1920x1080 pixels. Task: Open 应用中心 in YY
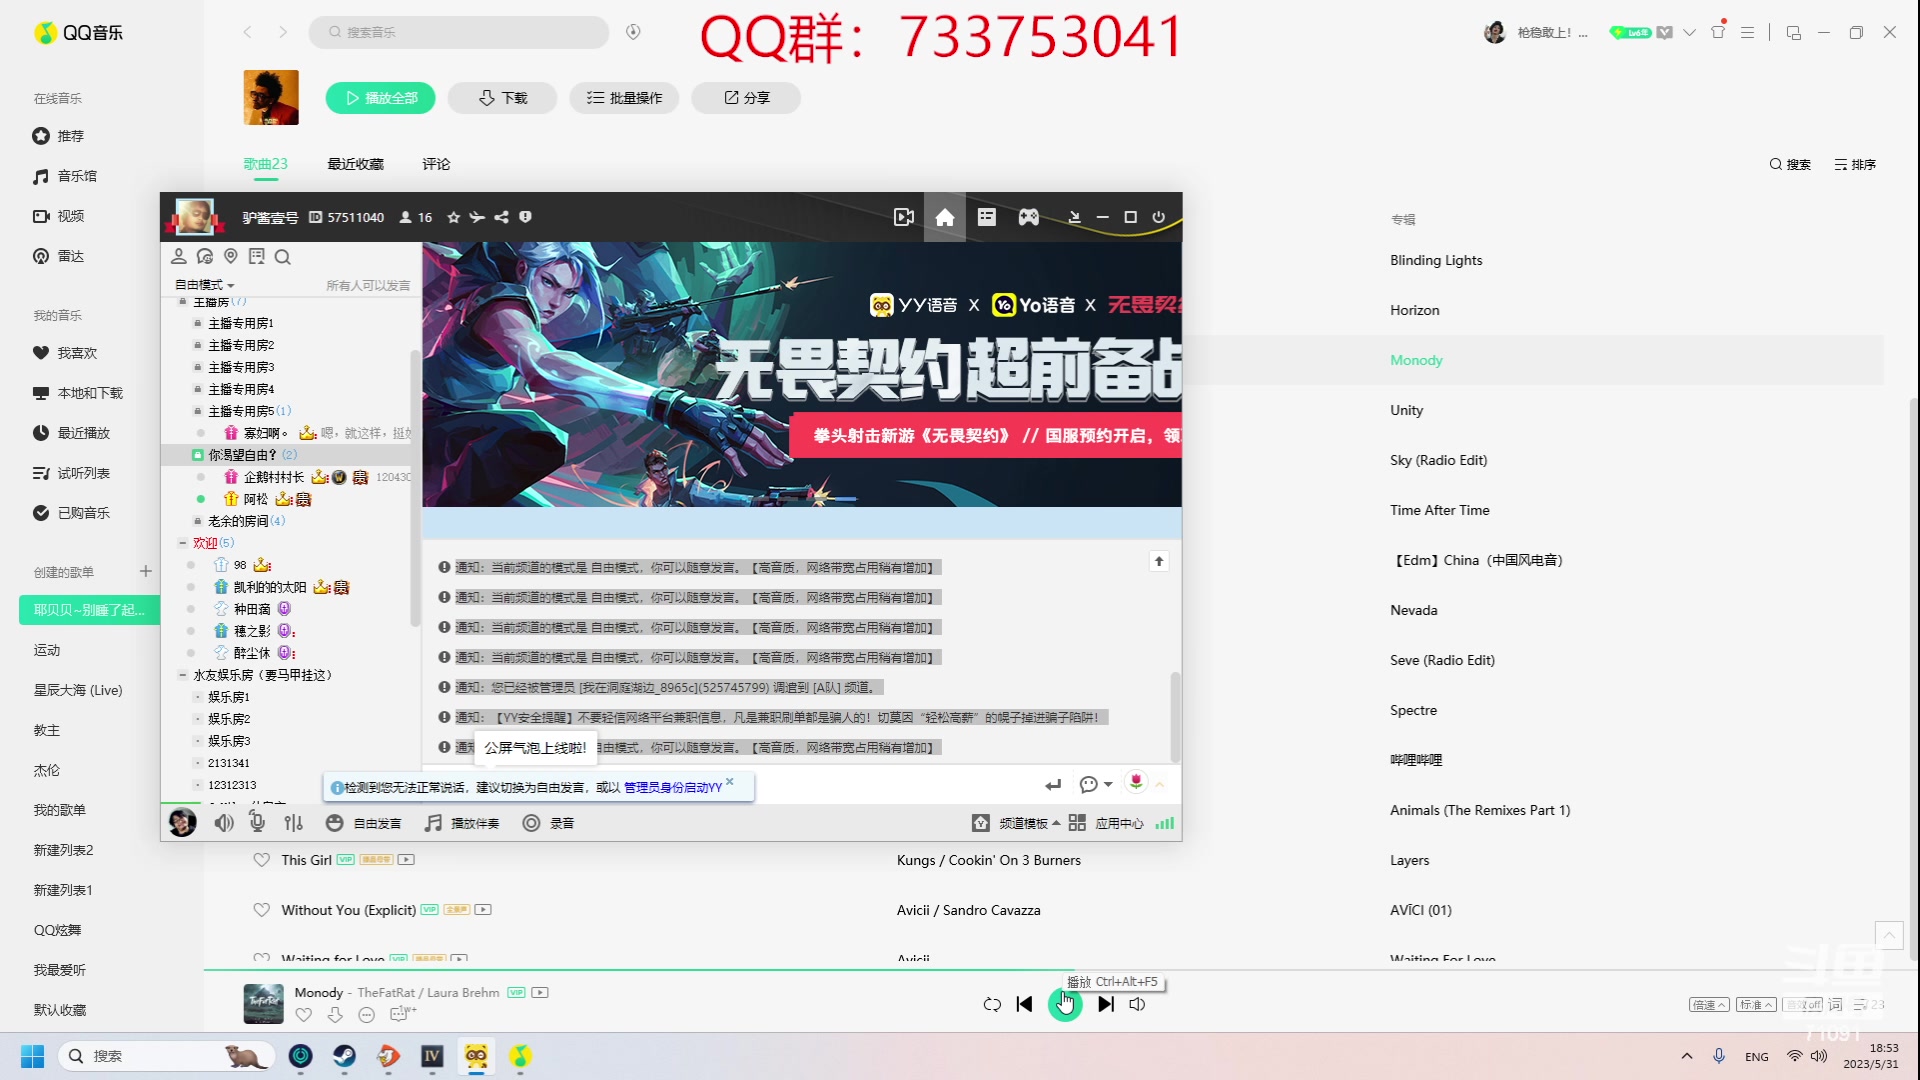click(x=1106, y=823)
